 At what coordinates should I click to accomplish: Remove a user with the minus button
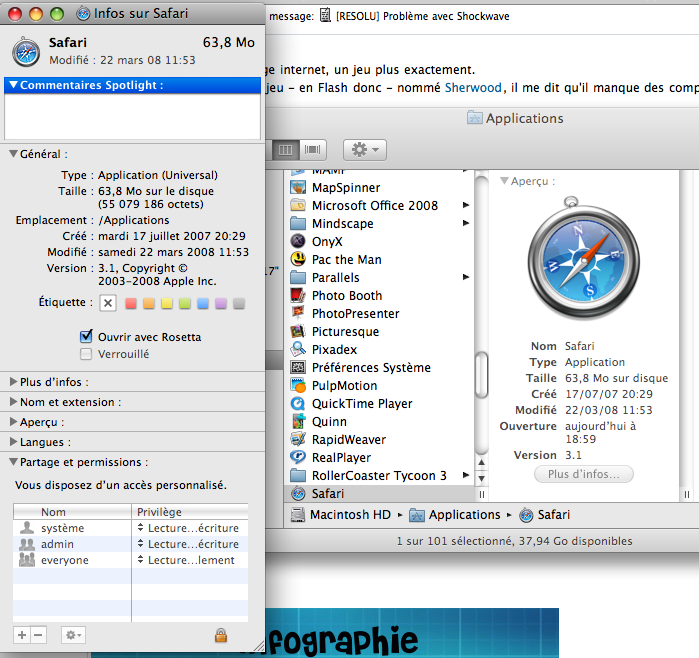tap(38, 635)
